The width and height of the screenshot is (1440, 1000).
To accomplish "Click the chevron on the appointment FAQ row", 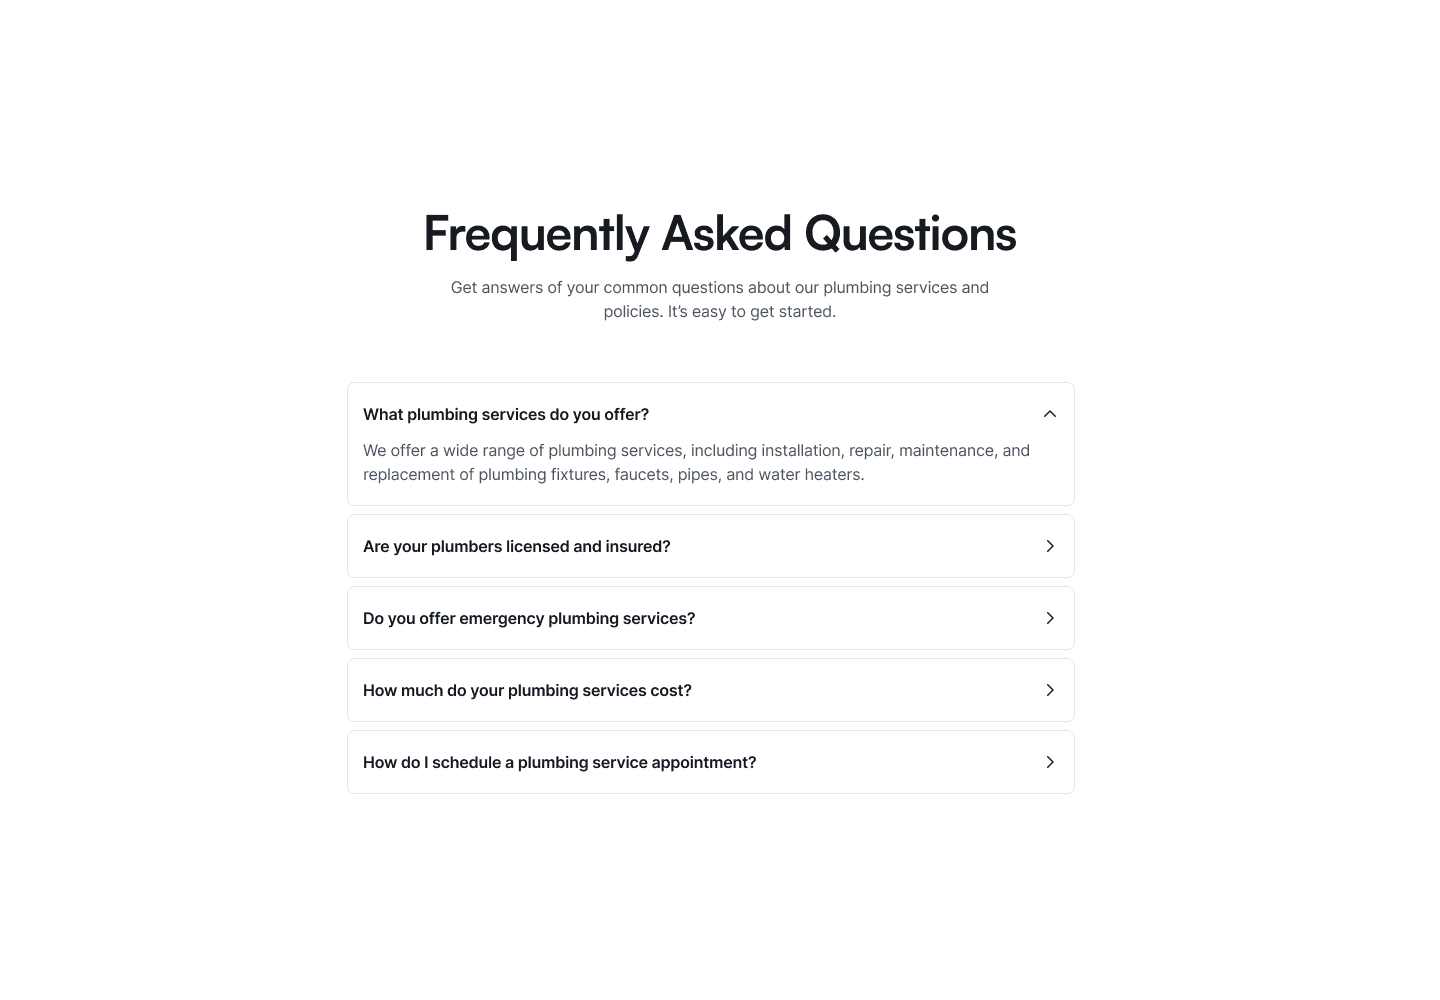I will coord(1050,762).
